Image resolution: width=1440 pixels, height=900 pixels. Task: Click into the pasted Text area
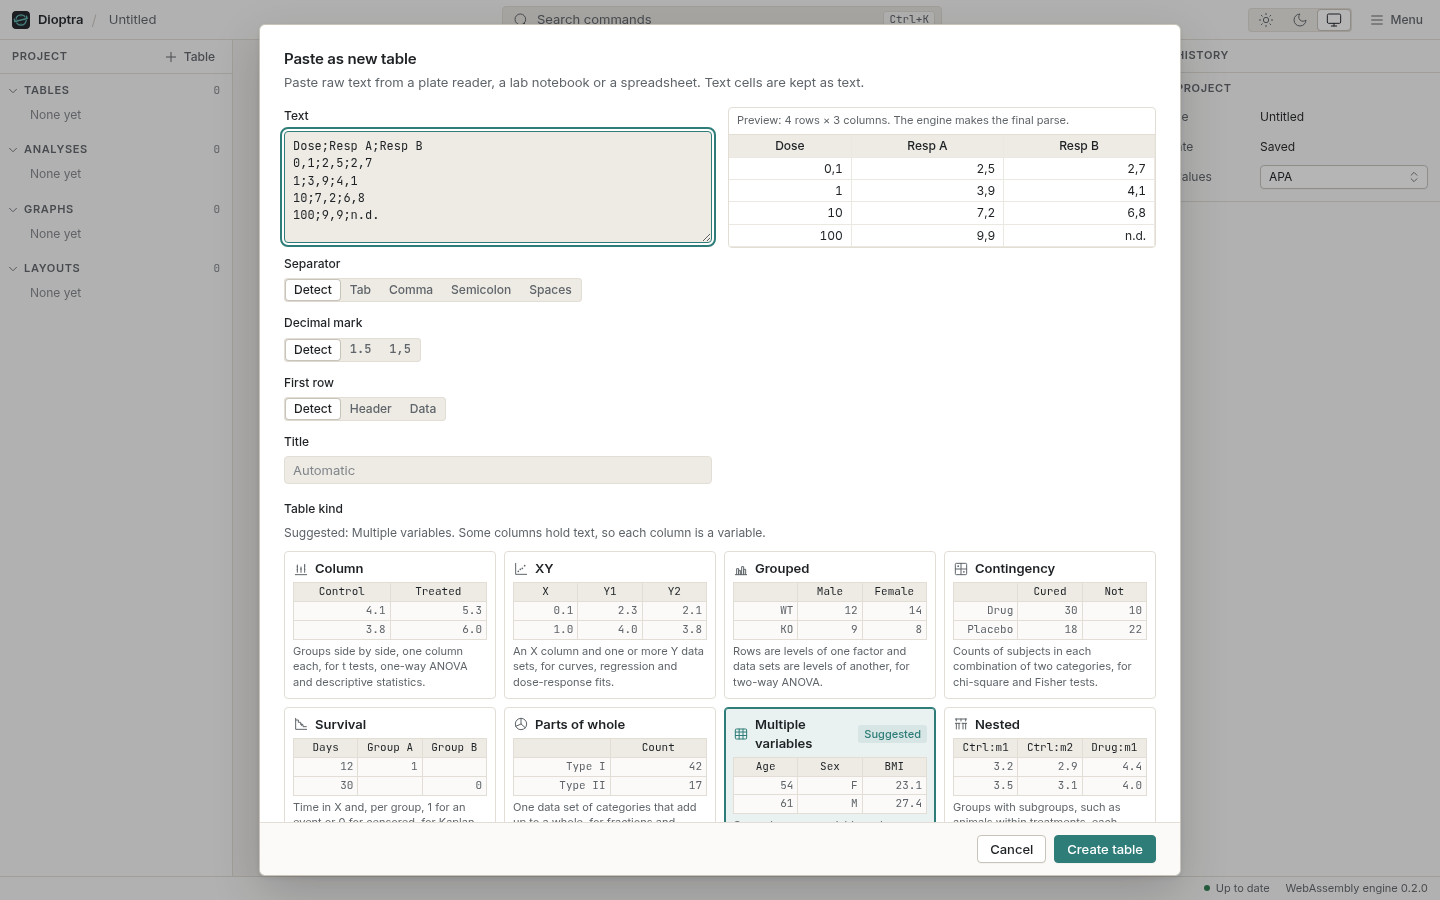[x=498, y=187]
